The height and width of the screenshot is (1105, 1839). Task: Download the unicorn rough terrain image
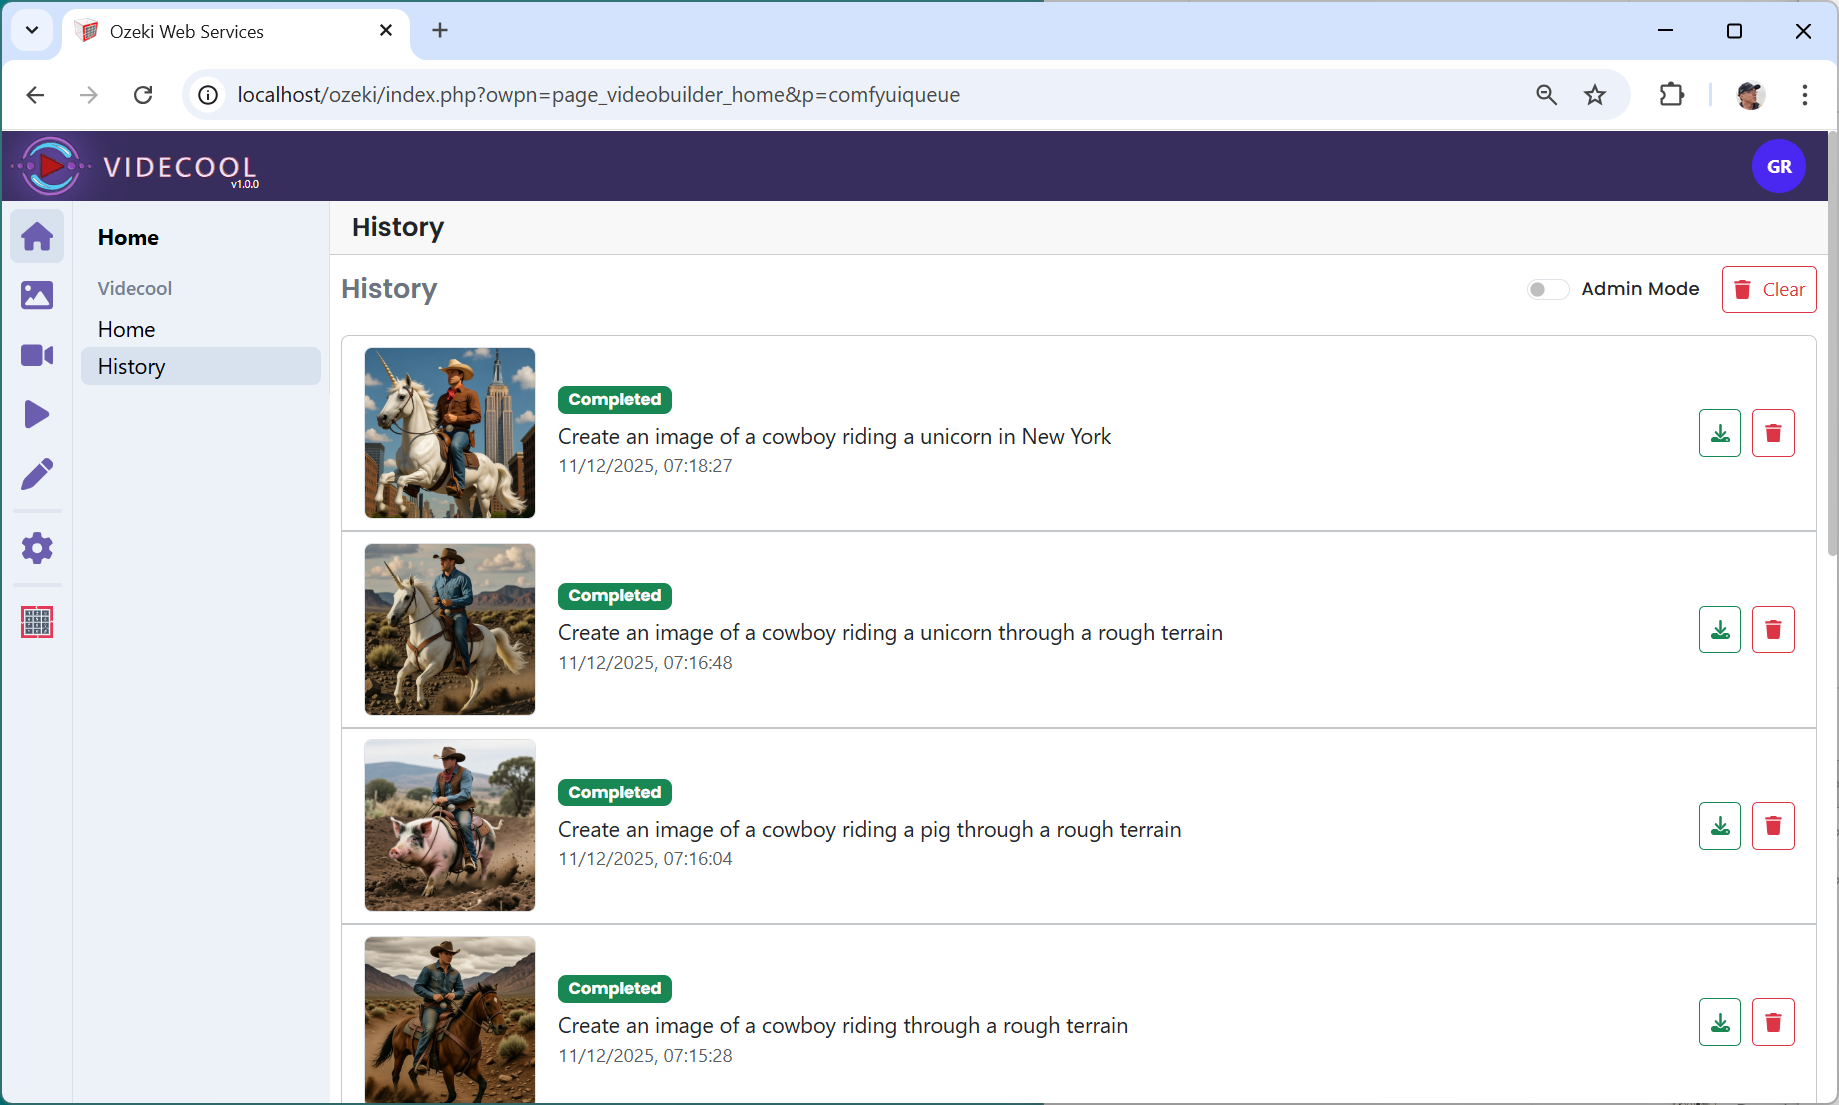click(1719, 630)
